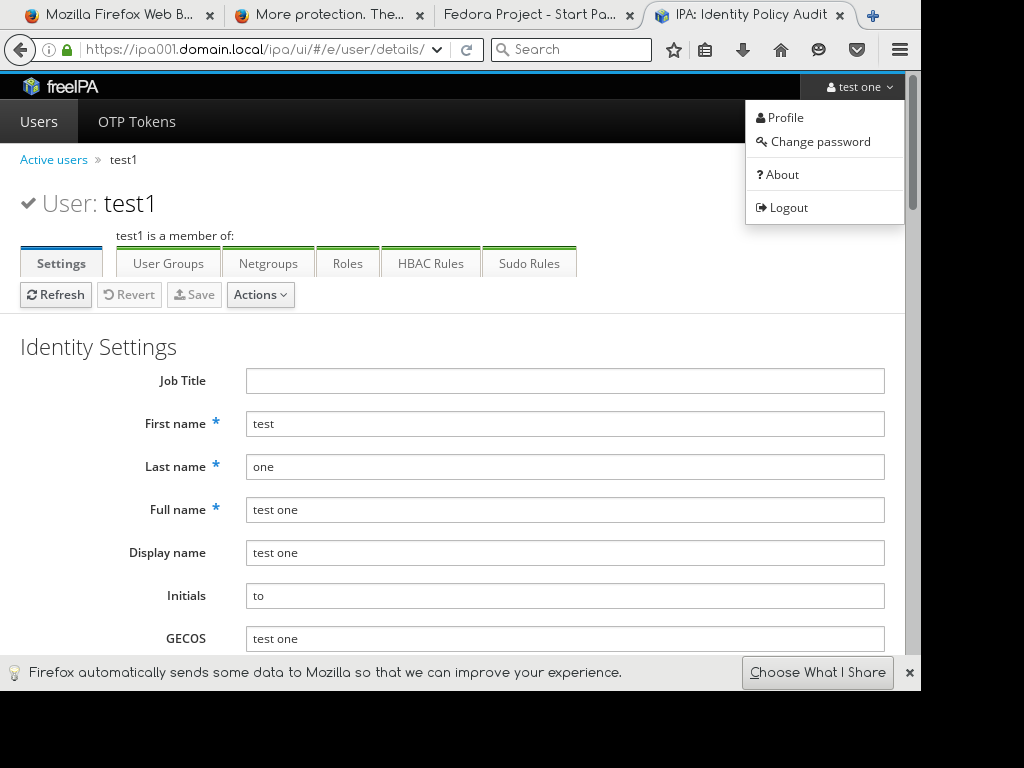Open the OTP Tokens navigation tab

point(136,121)
